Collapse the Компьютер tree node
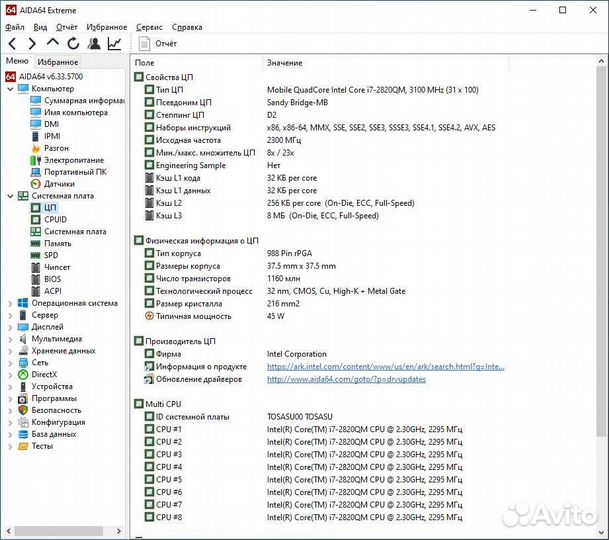This screenshot has width=609, height=540. 10,89
